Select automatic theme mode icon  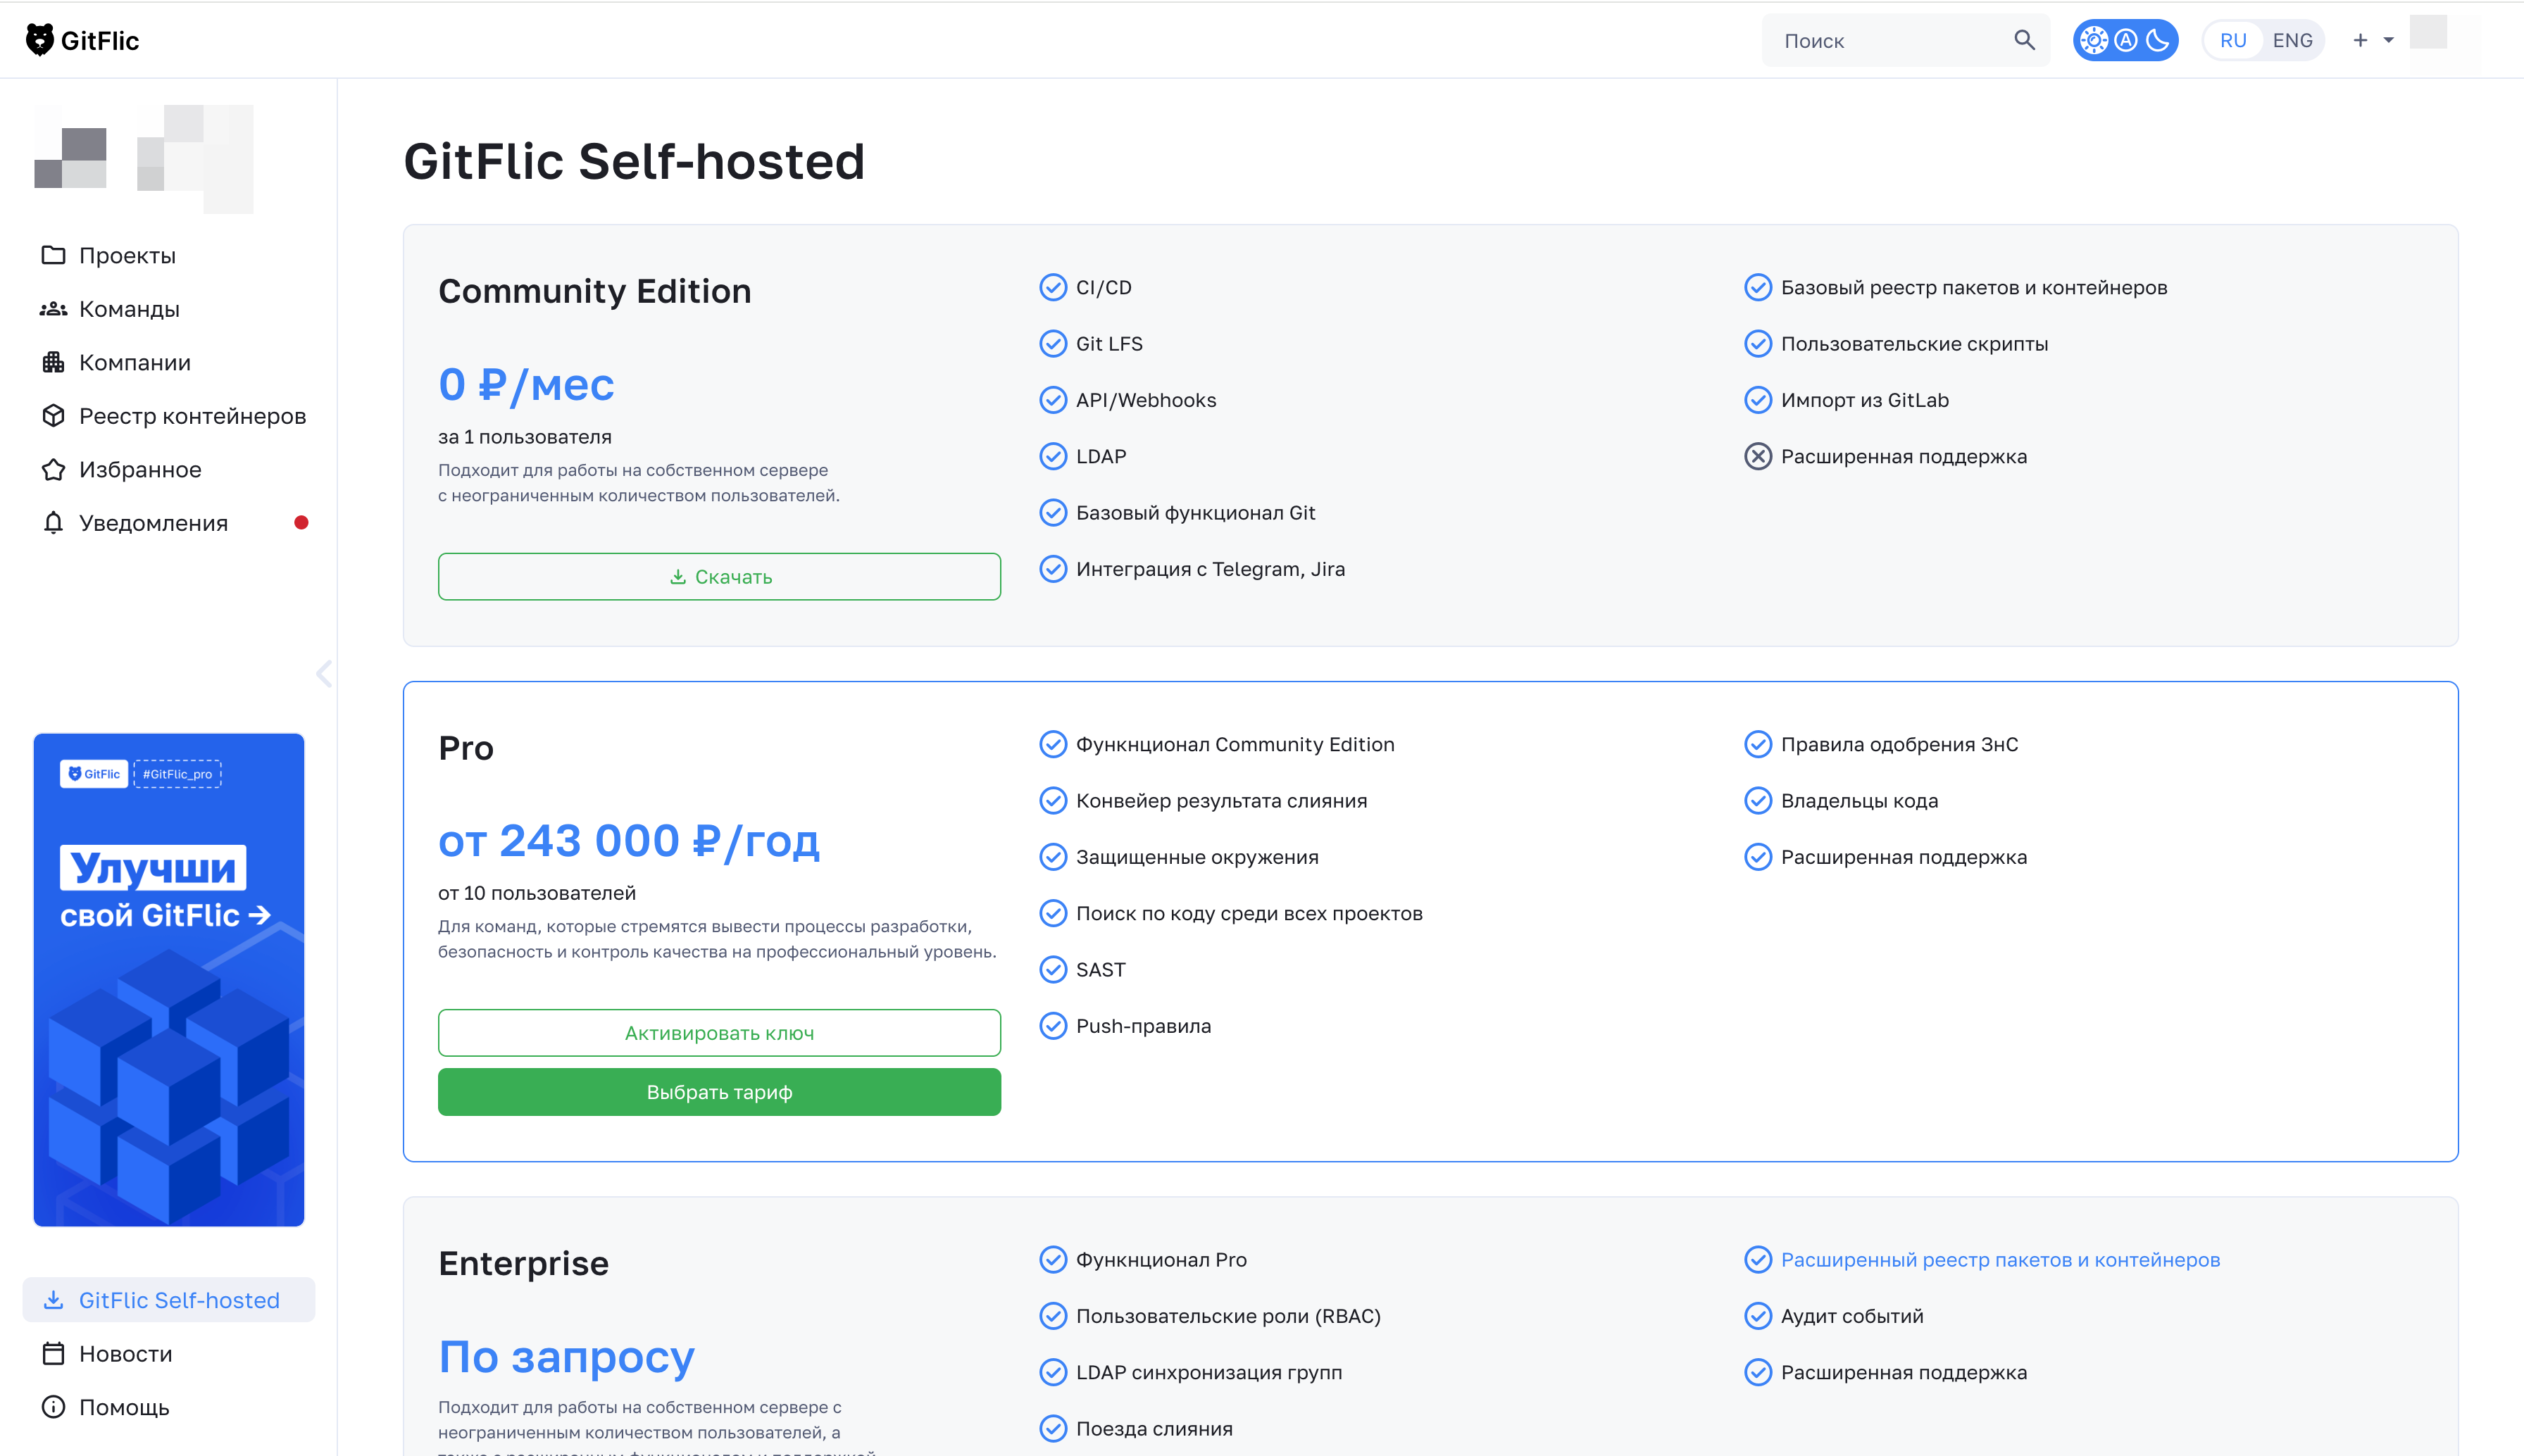tap(2126, 40)
